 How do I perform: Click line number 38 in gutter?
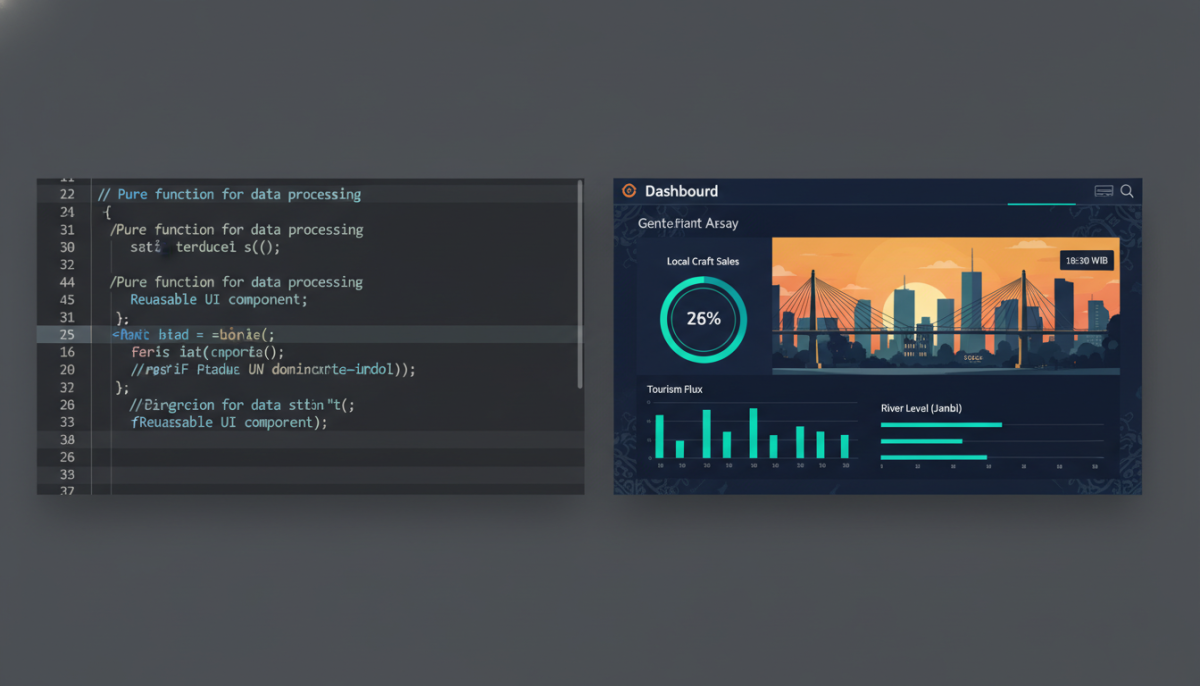67,439
